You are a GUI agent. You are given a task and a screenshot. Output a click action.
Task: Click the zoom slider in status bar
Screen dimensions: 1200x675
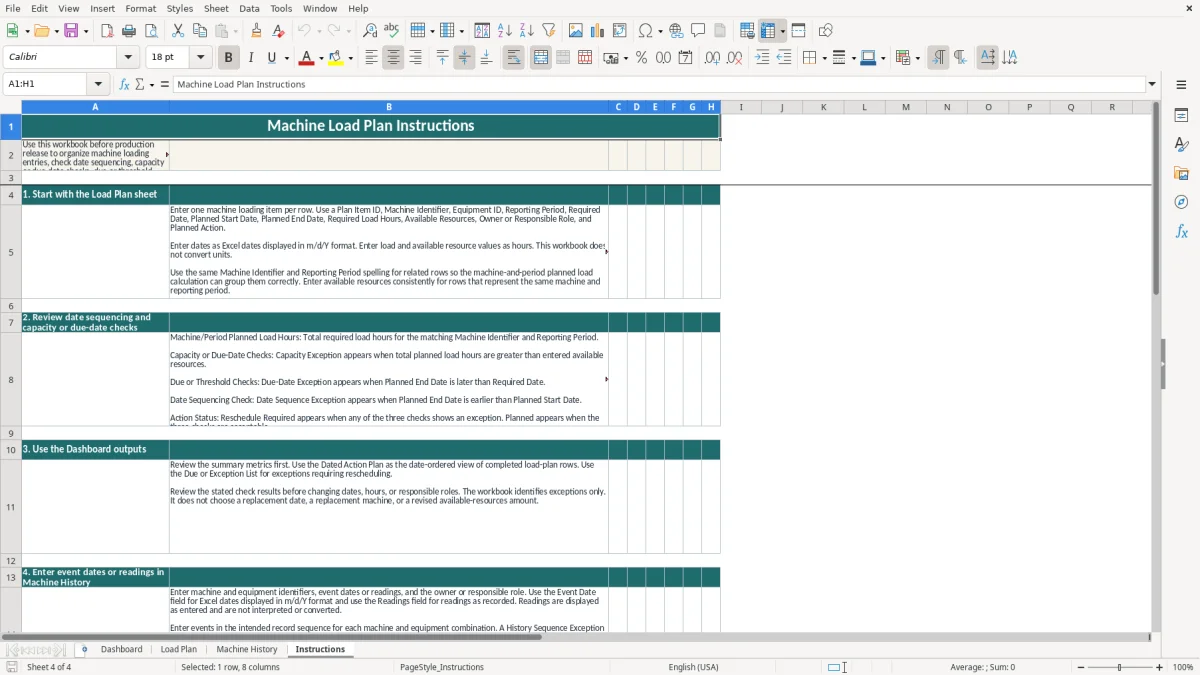pyautogui.click(x=1119, y=667)
